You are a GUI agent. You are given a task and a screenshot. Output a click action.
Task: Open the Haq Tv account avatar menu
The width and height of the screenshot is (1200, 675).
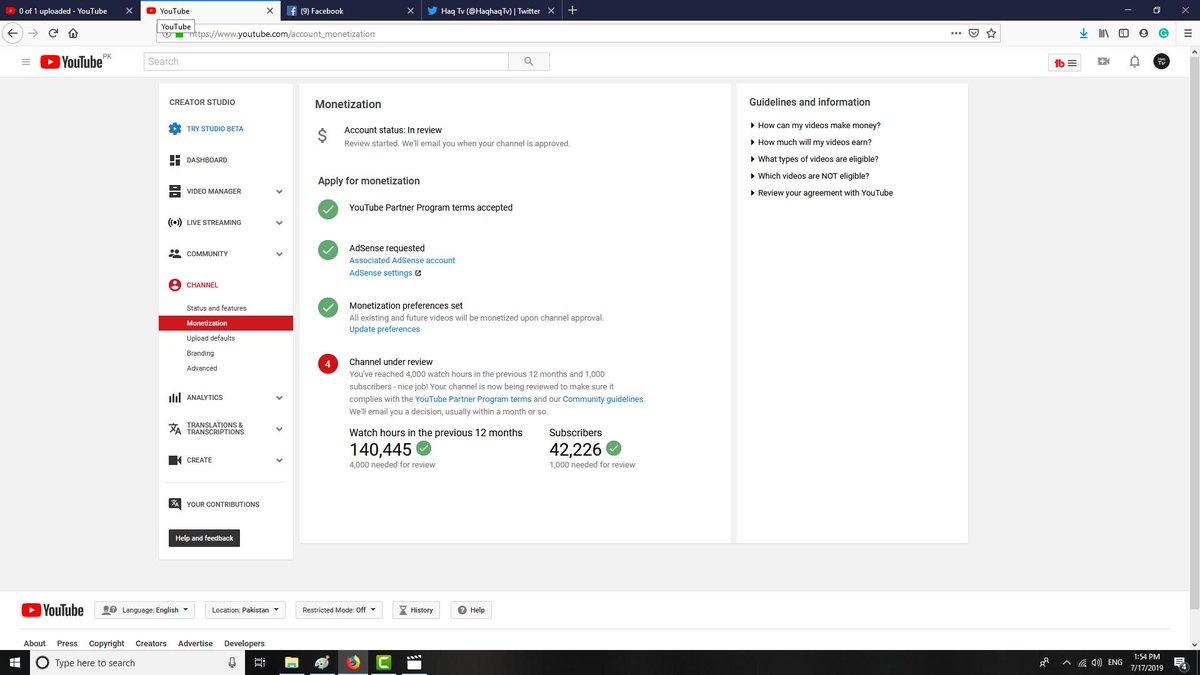click(1161, 62)
